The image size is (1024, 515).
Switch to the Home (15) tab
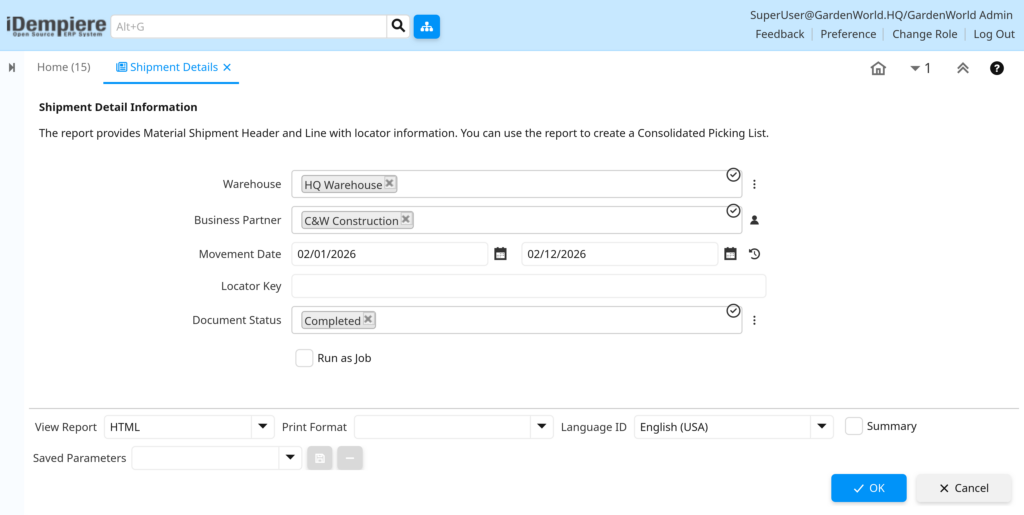click(x=63, y=67)
